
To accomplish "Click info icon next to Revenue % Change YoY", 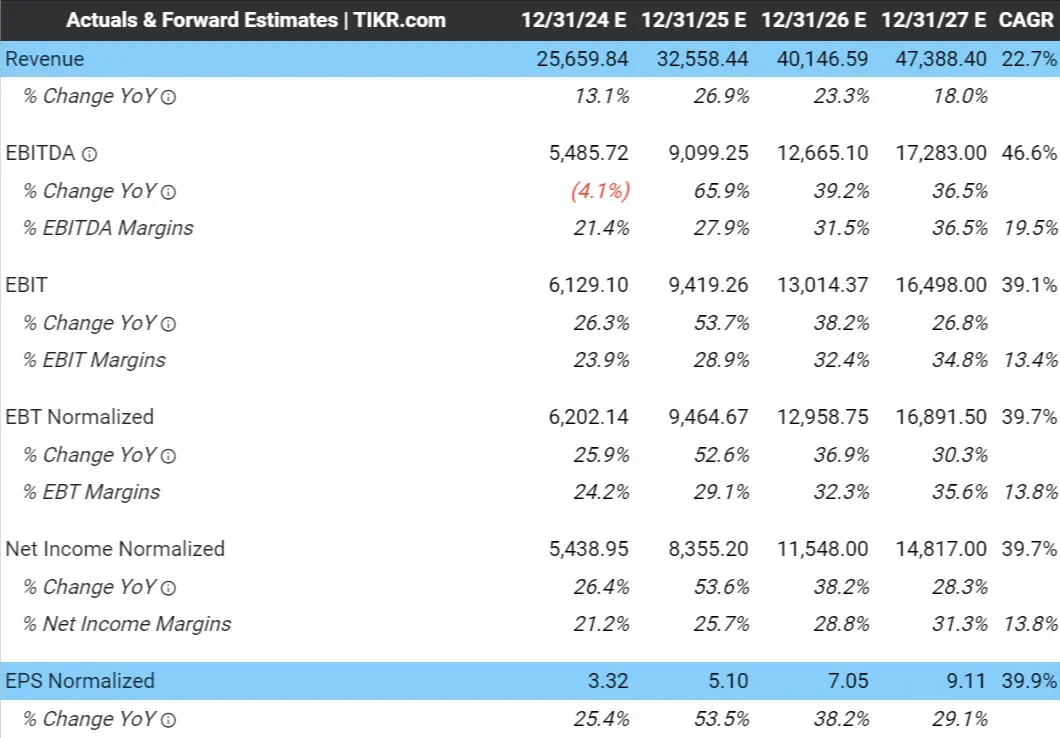I will 168,97.
